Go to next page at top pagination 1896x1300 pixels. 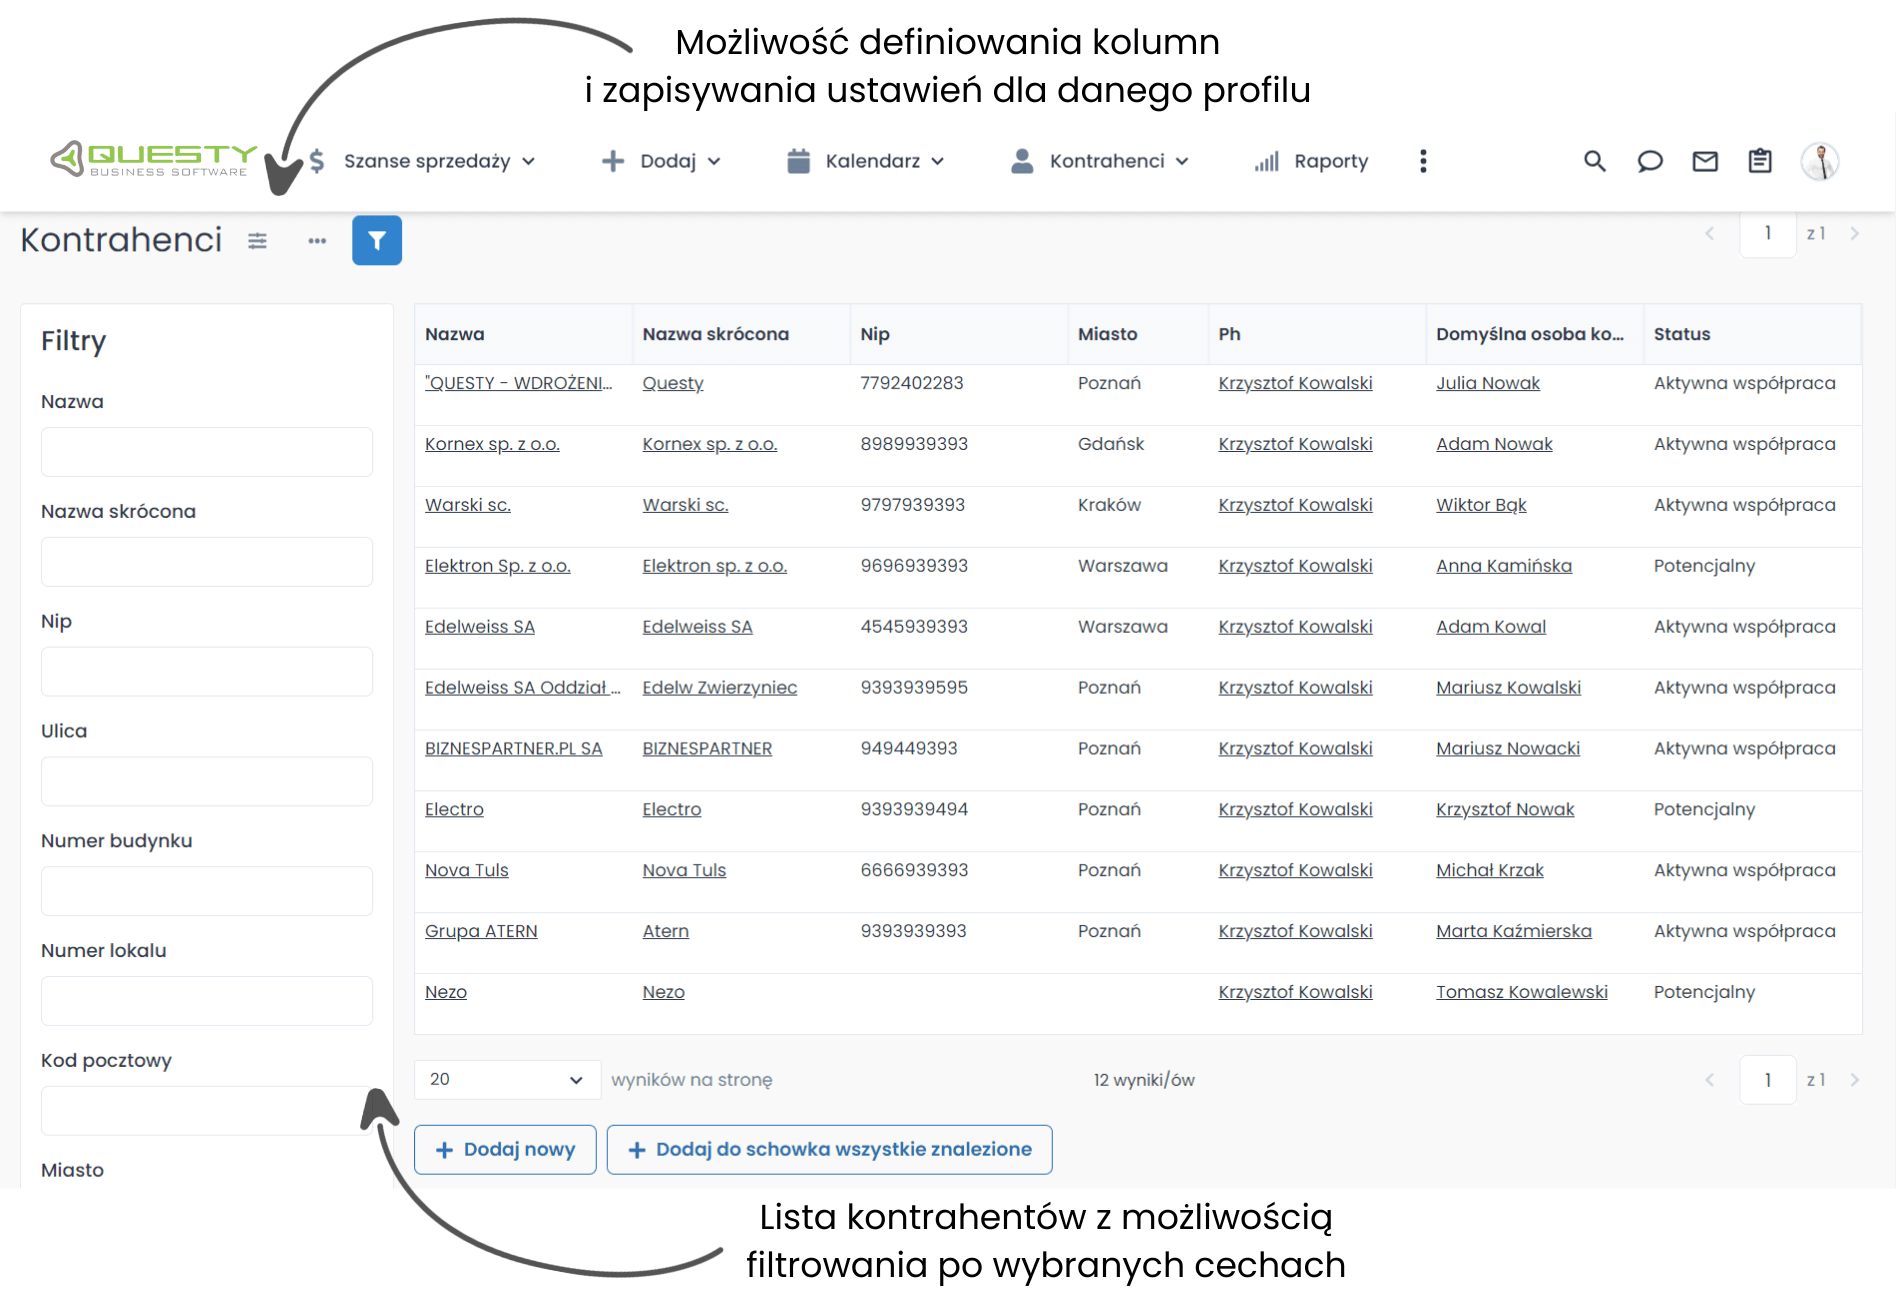coord(1855,233)
